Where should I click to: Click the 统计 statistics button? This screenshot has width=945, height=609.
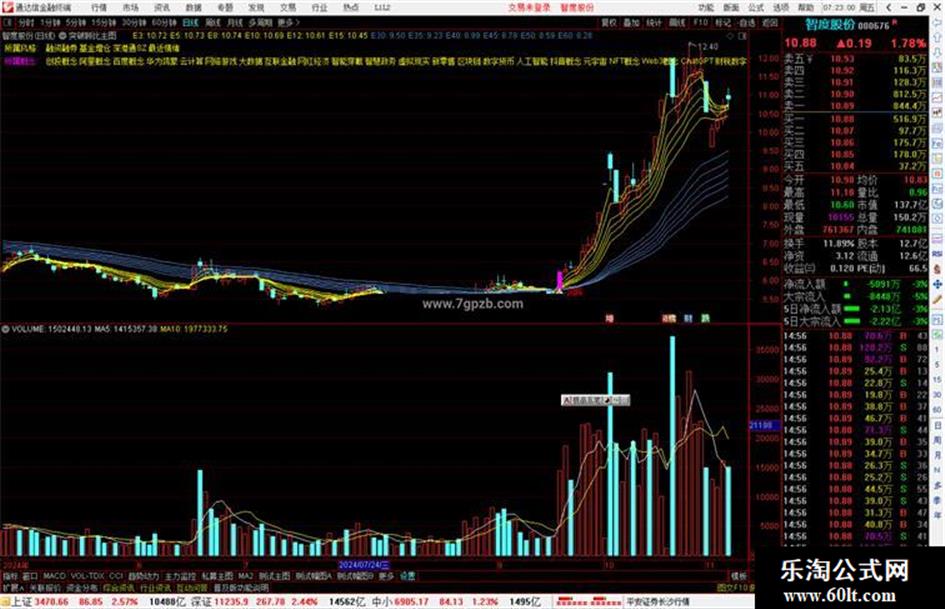click(x=655, y=22)
